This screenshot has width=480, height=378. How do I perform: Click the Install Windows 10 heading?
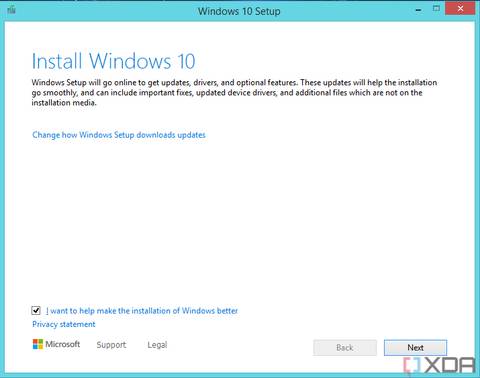[x=113, y=61]
